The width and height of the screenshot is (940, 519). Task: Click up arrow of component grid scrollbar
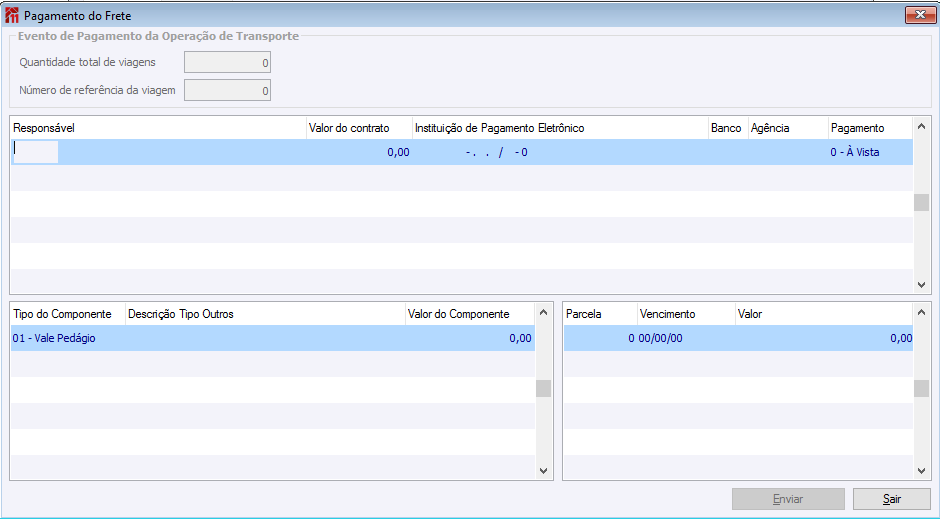pyautogui.click(x=544, y=312)
